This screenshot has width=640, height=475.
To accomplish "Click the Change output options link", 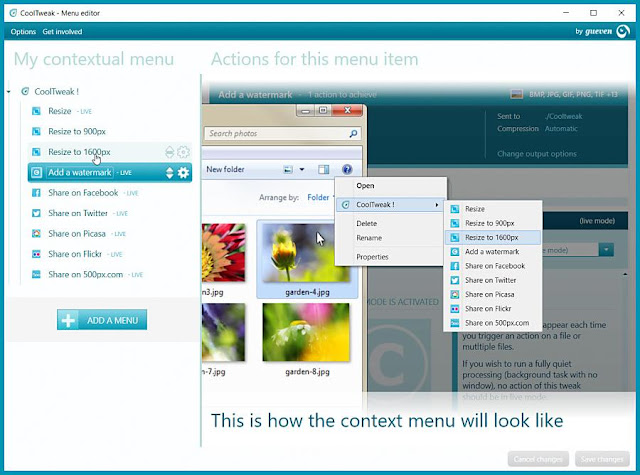I will 537,154.
